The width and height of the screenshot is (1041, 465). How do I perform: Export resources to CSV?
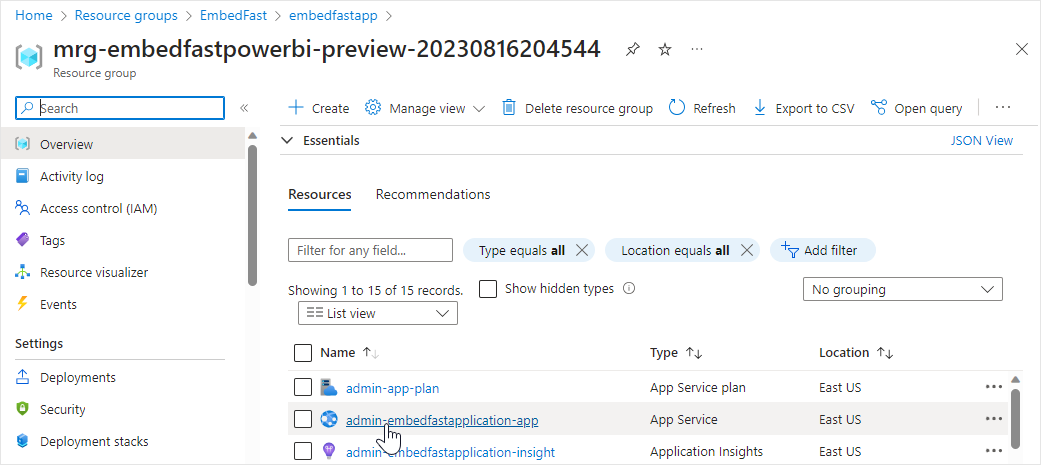pos(804,108)
